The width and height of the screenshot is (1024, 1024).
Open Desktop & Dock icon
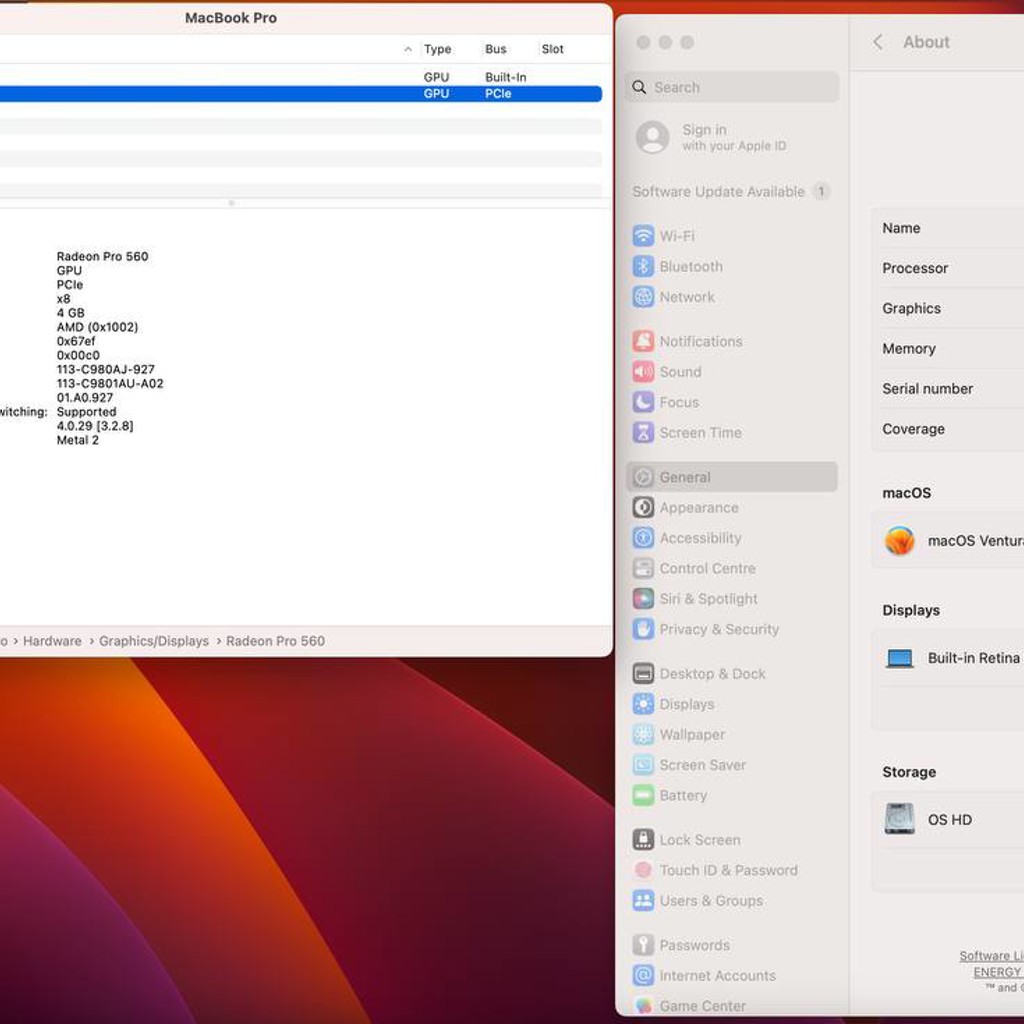pos(643,673)
